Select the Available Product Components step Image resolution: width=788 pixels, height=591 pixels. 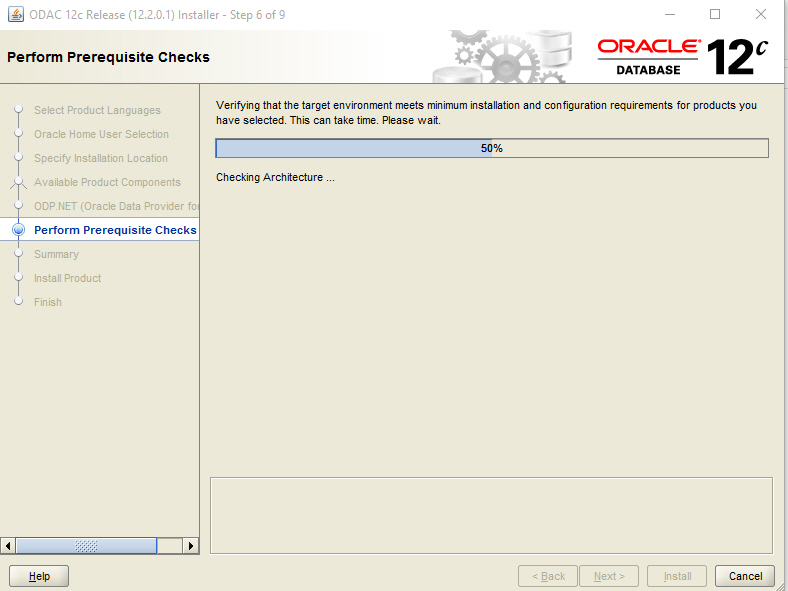click(x=107, y=182)
